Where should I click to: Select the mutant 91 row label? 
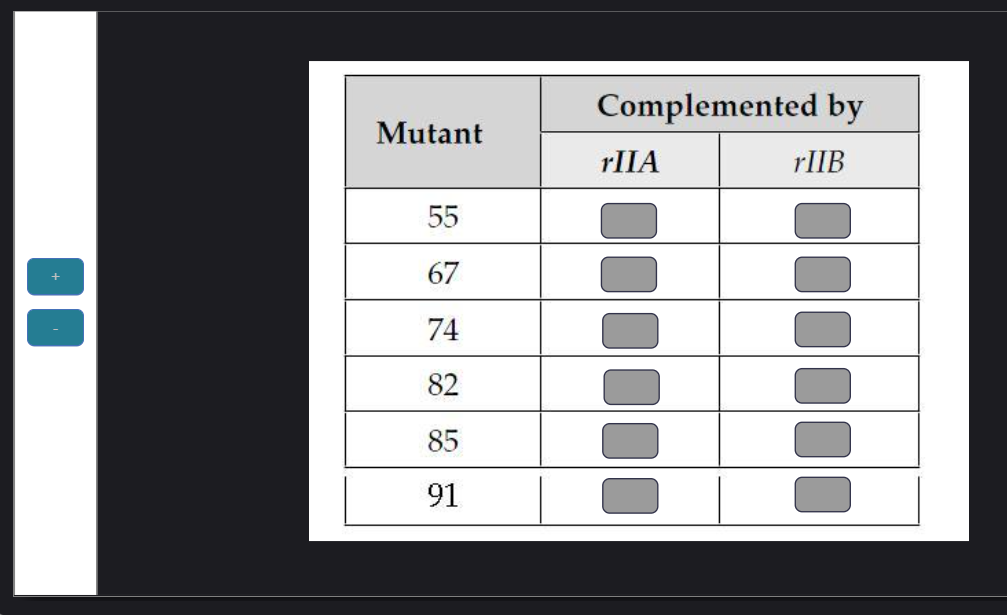tap(443, 492)
